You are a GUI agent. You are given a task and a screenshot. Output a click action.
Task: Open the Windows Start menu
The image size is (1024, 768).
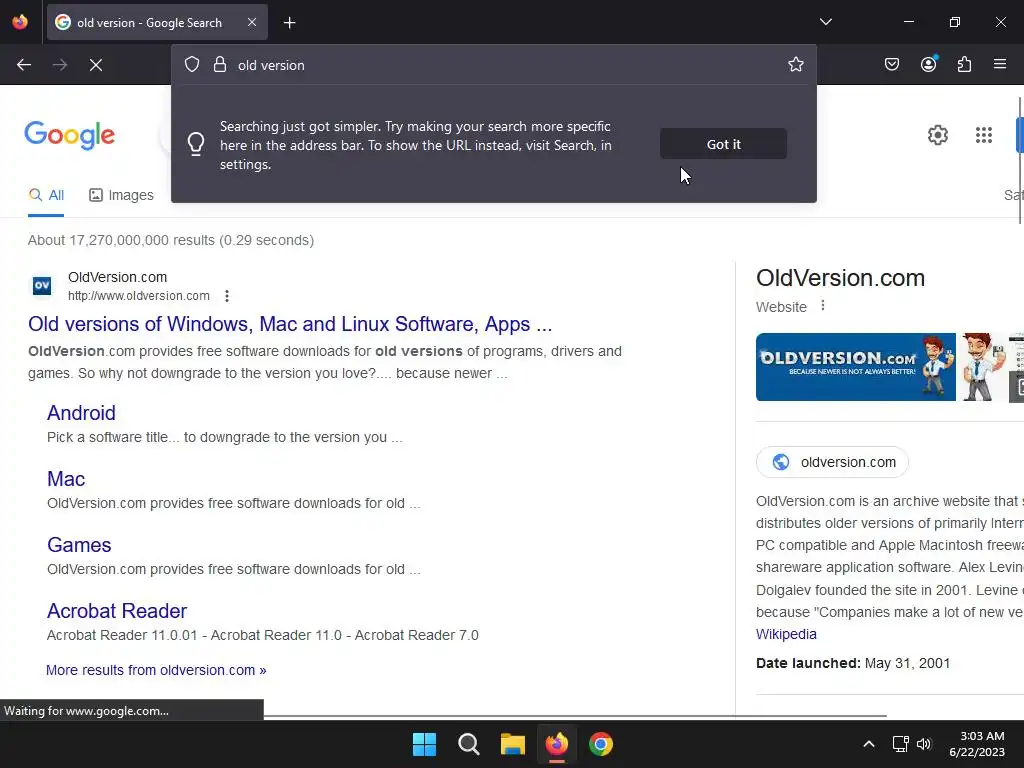424,744
